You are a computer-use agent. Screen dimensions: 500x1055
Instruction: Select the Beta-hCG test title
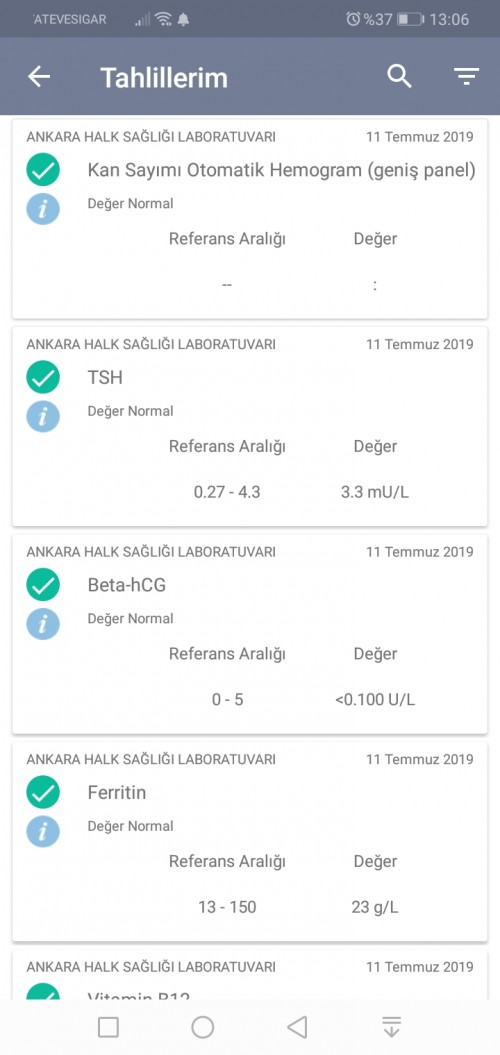(127, 585)
